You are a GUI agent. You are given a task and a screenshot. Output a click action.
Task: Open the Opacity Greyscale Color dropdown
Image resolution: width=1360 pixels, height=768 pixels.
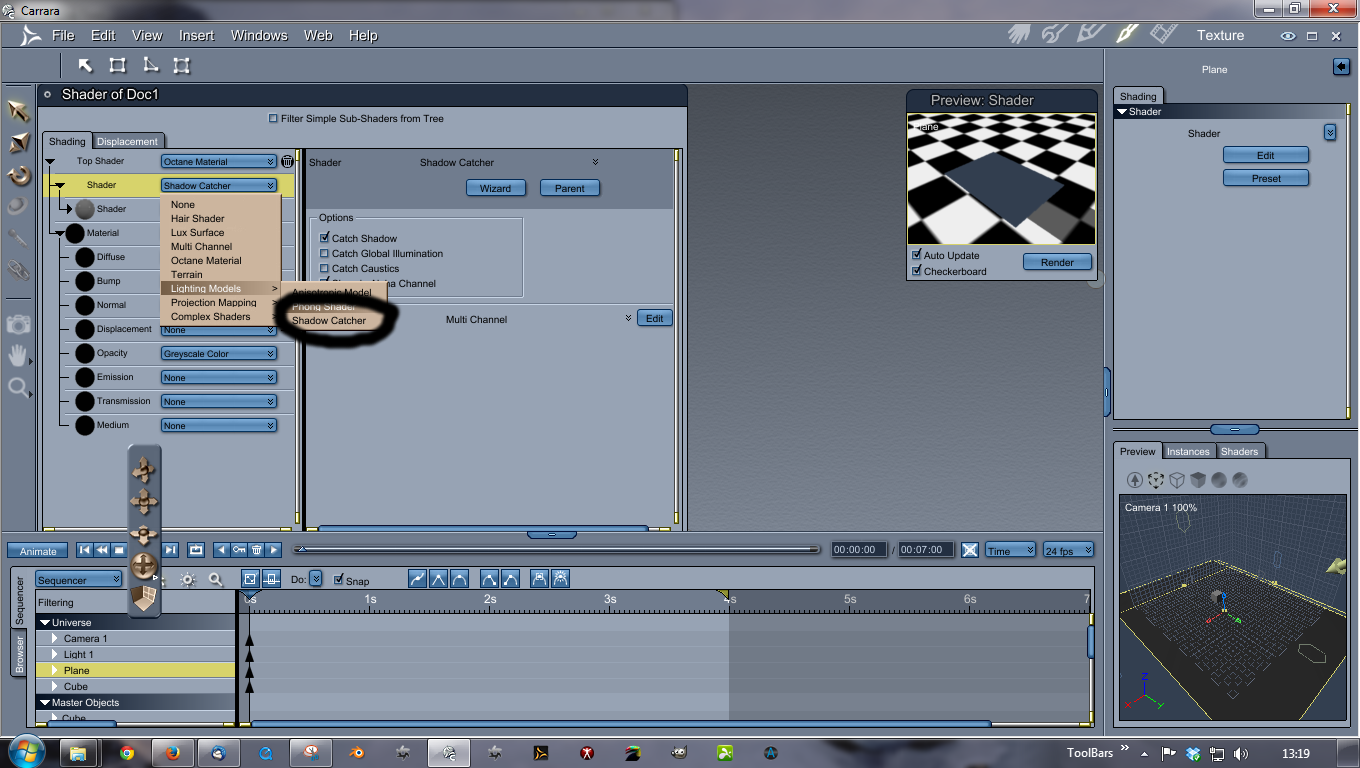(x=219, y=353)
